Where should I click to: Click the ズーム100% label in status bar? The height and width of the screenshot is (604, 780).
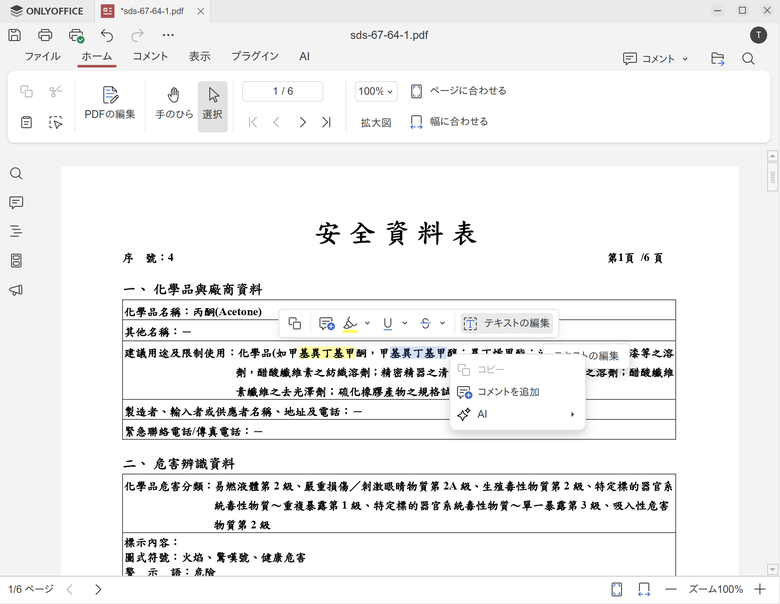(715, 590)
